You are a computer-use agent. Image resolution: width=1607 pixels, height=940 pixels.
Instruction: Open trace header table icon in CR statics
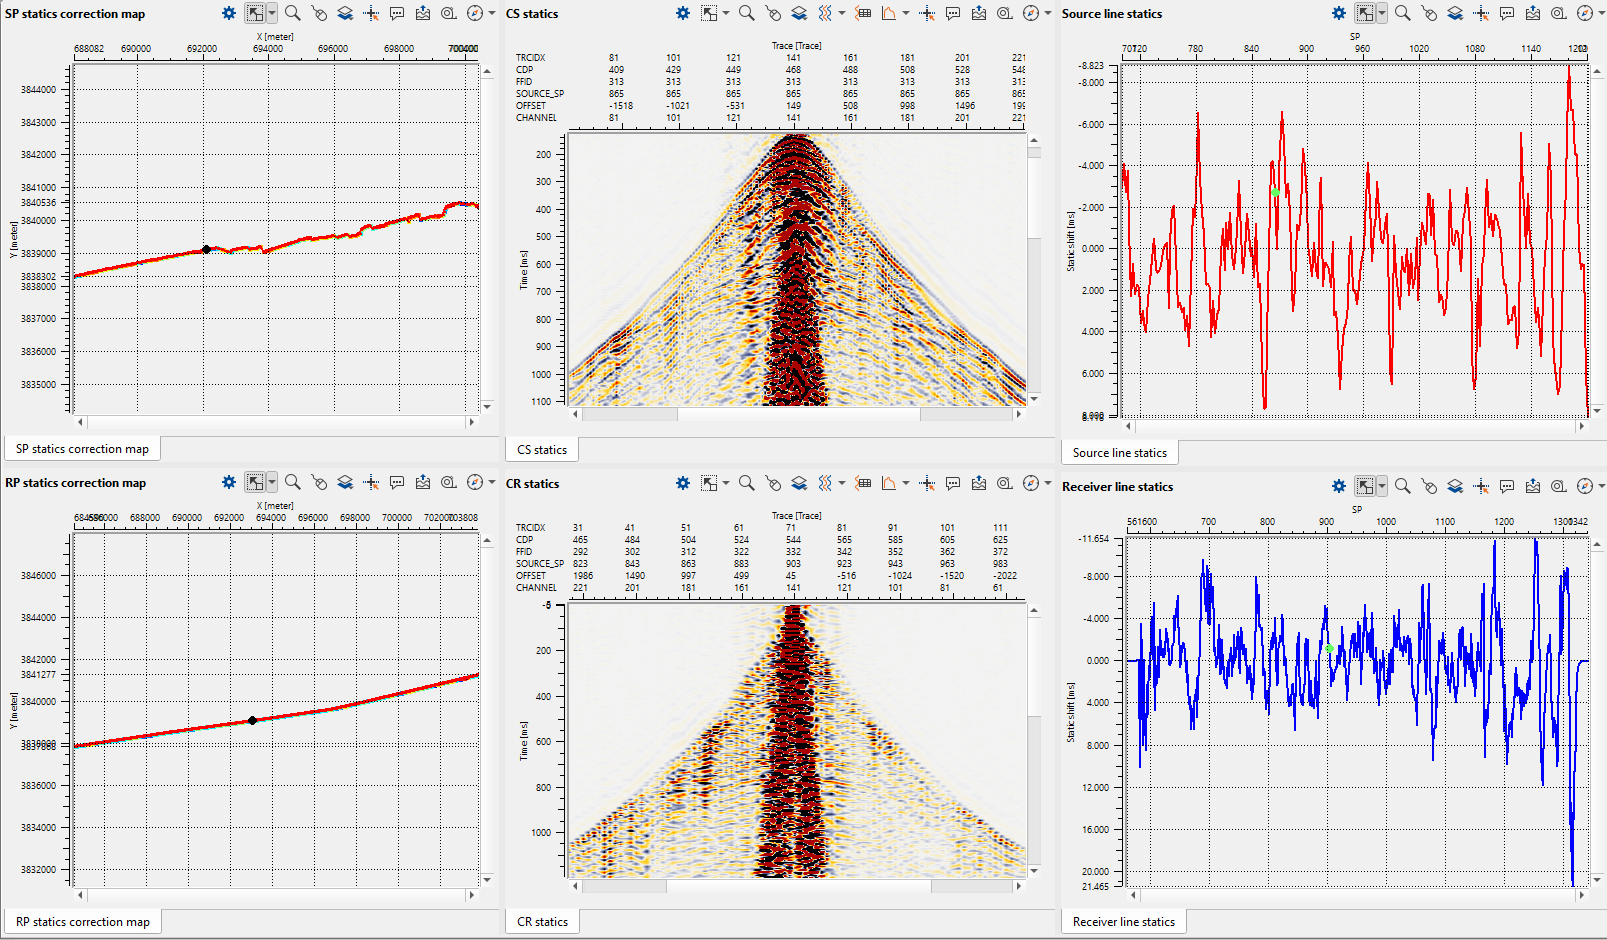coord(864,483)
